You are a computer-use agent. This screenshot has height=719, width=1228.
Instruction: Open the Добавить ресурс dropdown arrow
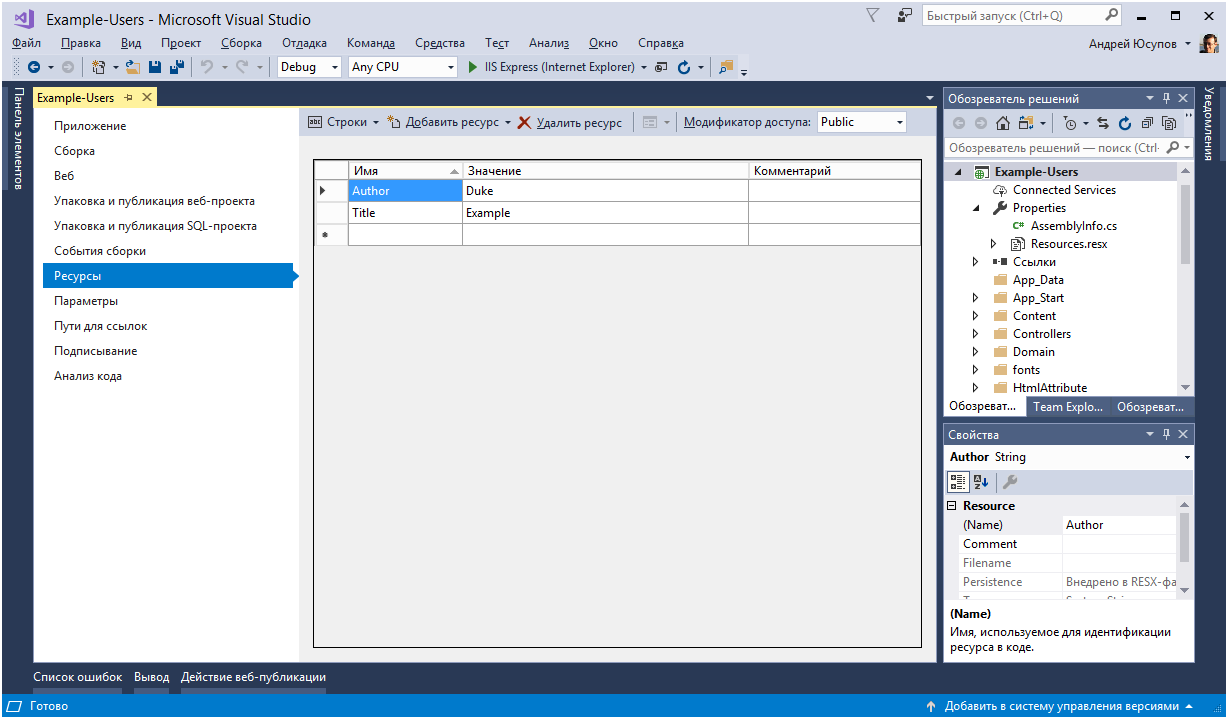click(x=508, y=122)
